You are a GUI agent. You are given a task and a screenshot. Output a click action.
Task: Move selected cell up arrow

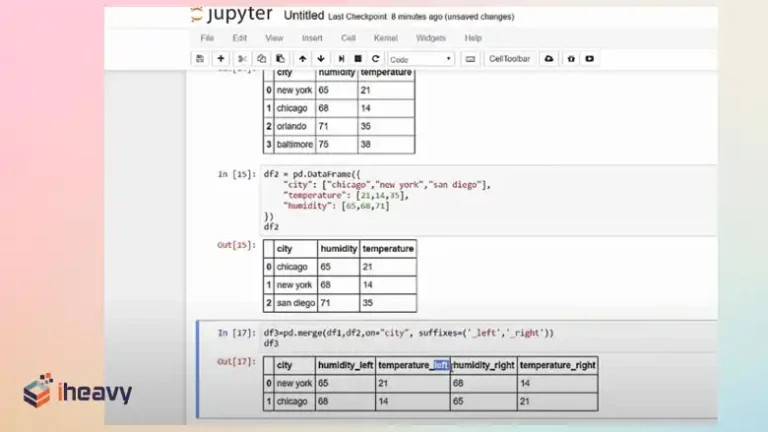pos(303,59)
